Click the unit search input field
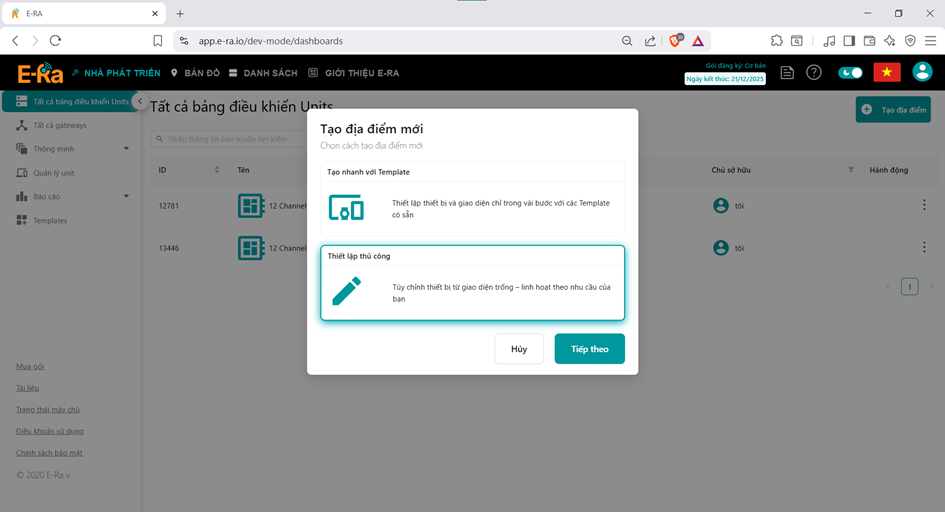The image size is (945, 512). point(225,139)
